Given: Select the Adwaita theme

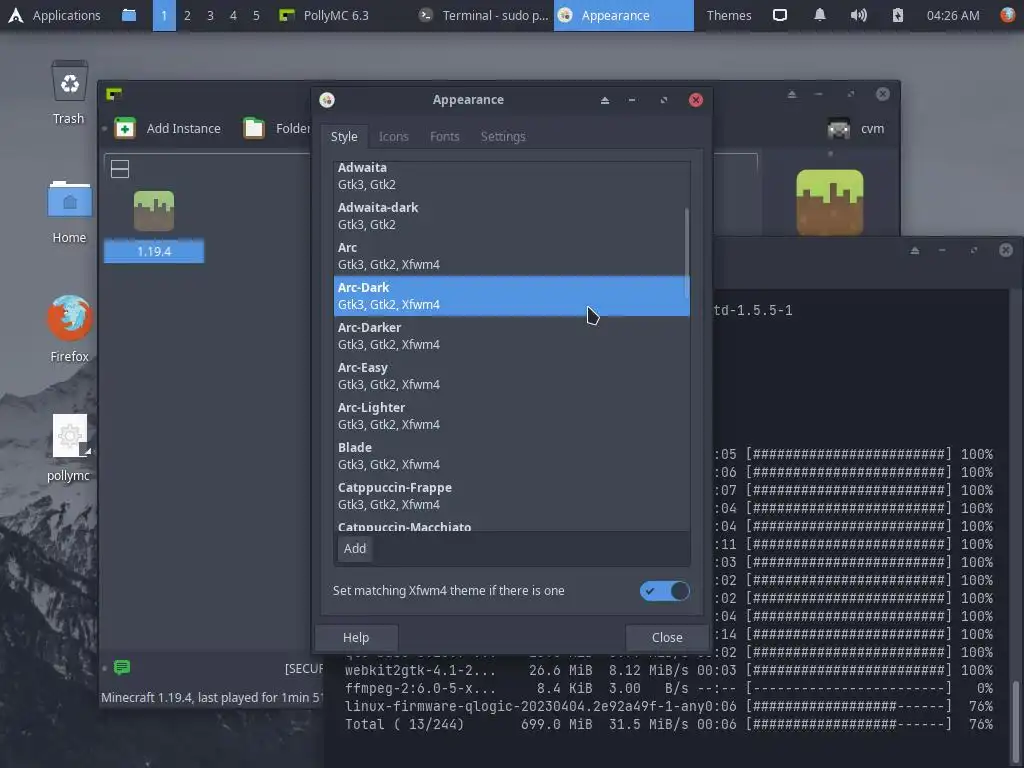Looking at the screenshot, I should pos(511,176).
